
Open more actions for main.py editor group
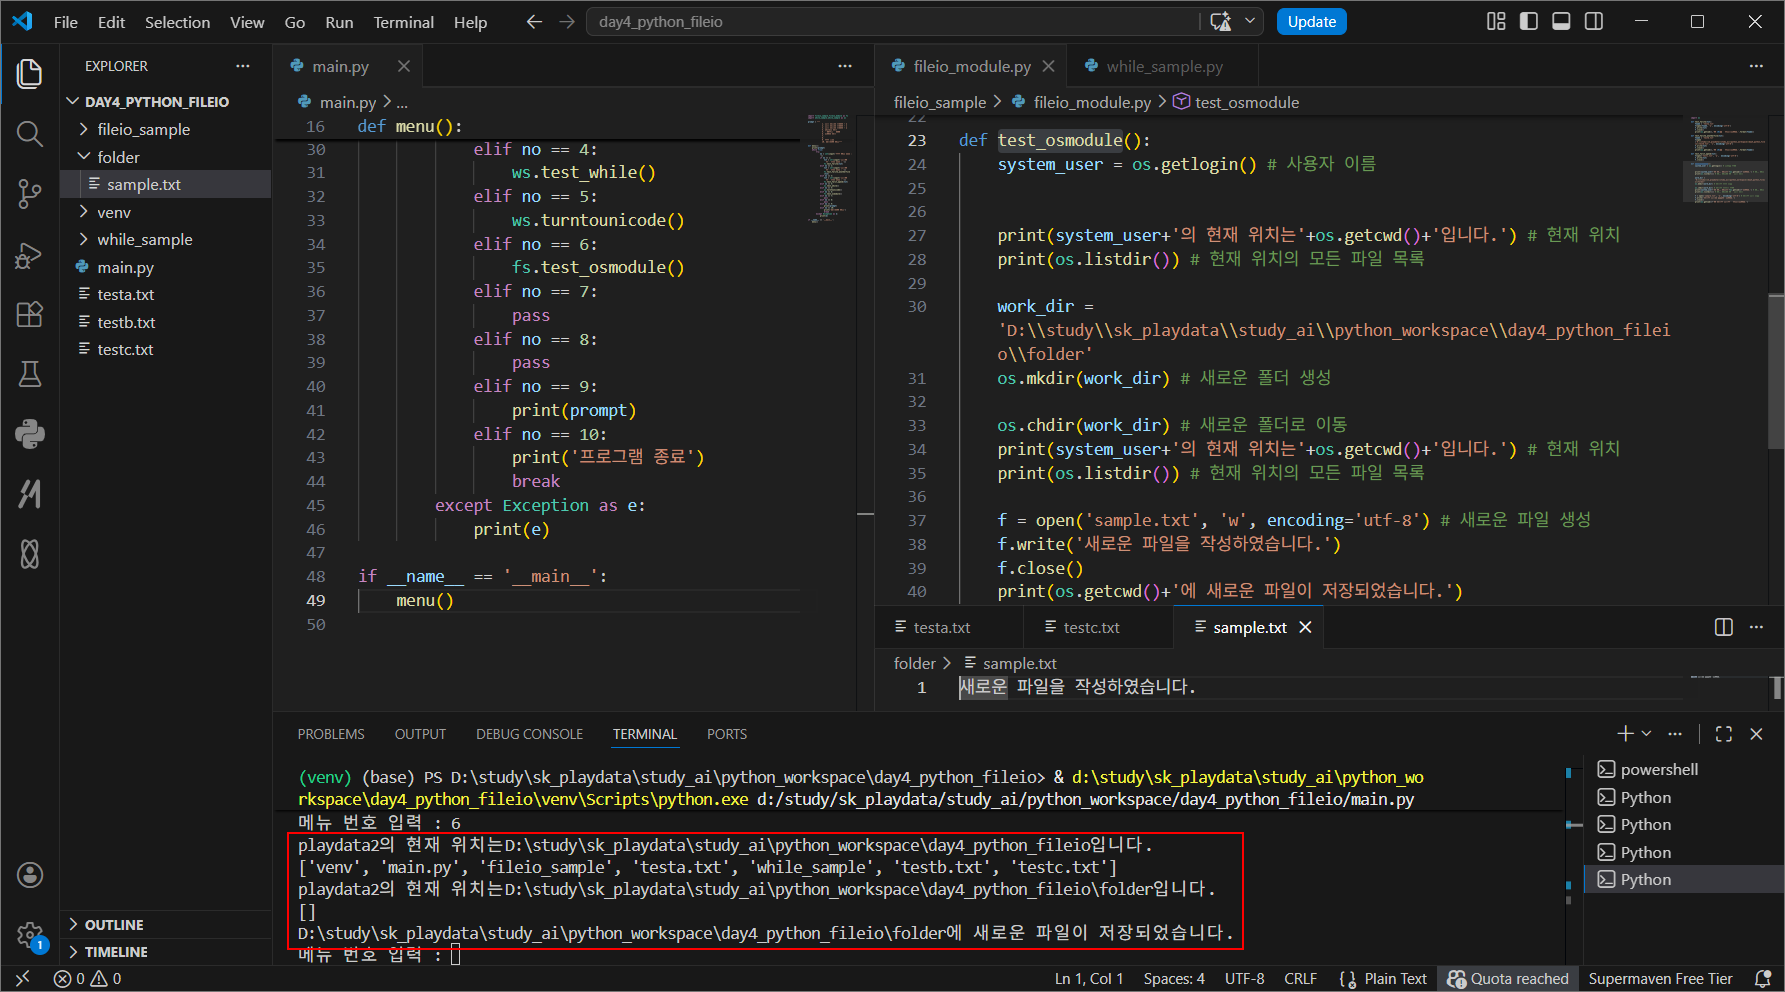point(845,66)
